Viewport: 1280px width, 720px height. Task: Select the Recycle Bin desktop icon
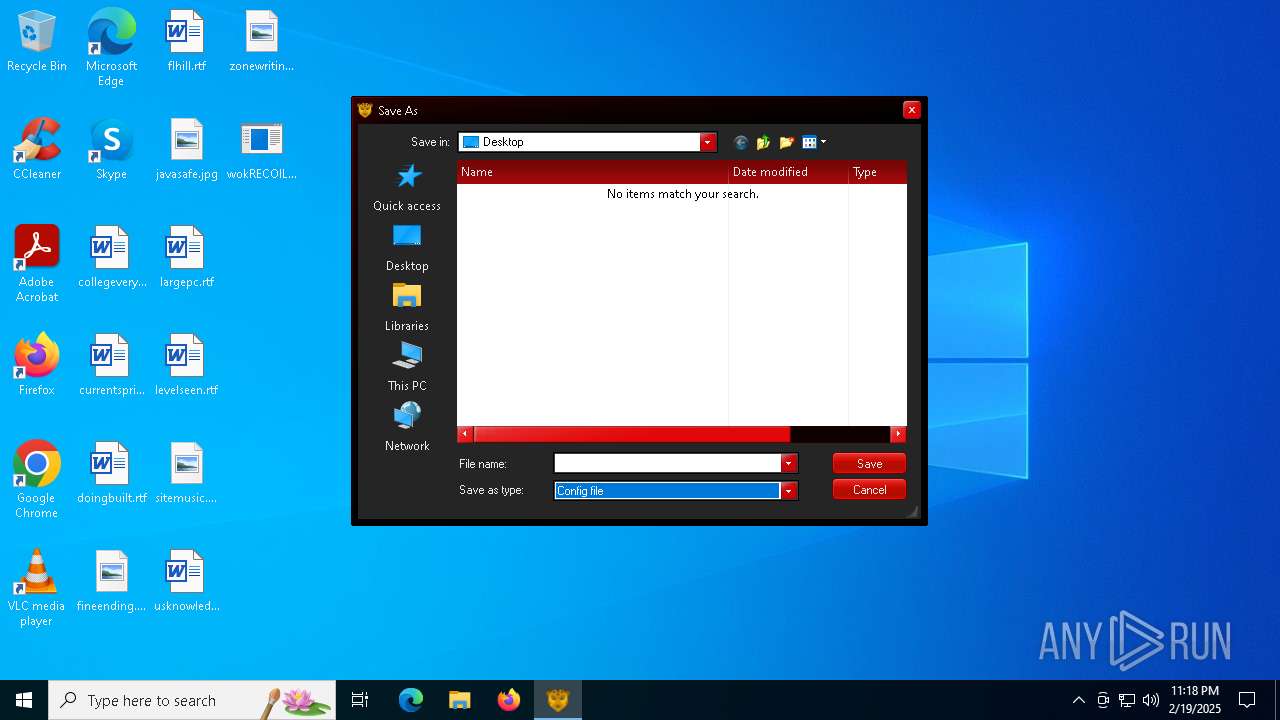(37, 42)
